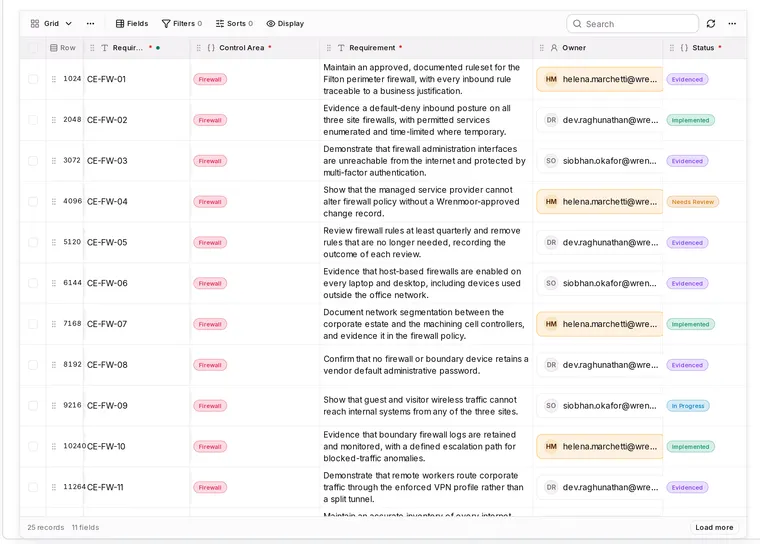Image resolution: width=760 pixels, height=544 pixels.
Task: Open the Display options
Action: tap(285, 23)
